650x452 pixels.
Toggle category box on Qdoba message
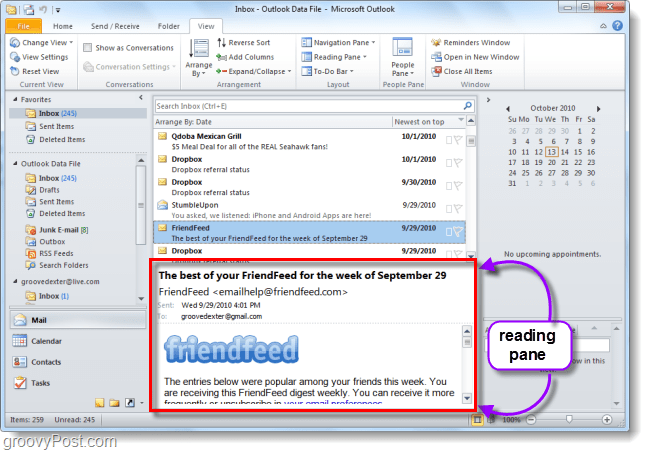click(449, 140)
